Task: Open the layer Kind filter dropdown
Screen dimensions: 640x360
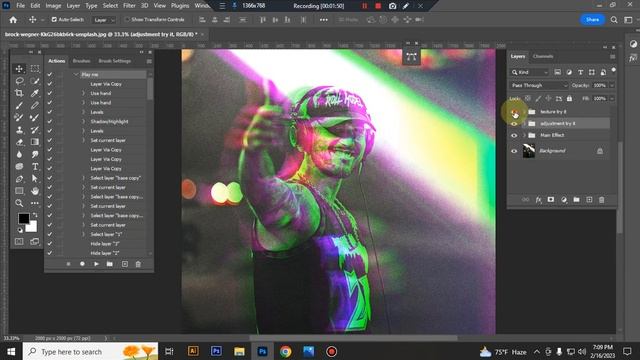Action: click(x=529, y=72)
